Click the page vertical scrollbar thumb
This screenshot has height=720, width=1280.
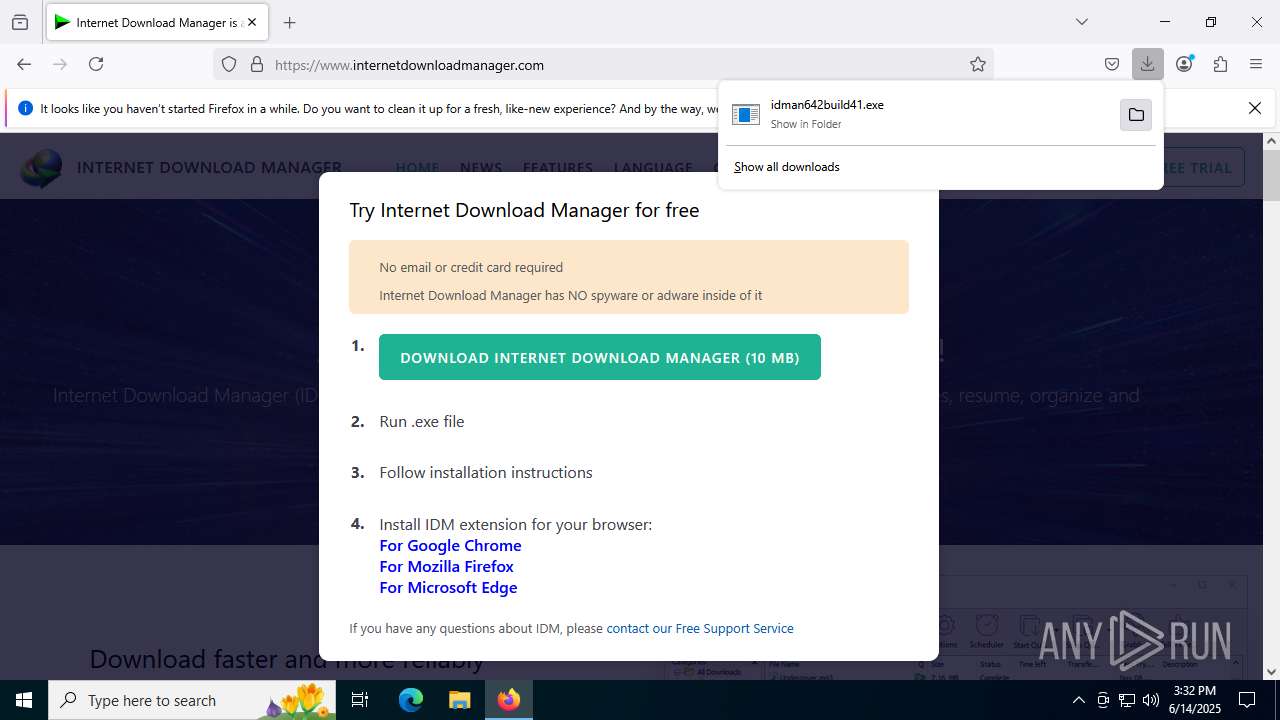coord(1271,176)
